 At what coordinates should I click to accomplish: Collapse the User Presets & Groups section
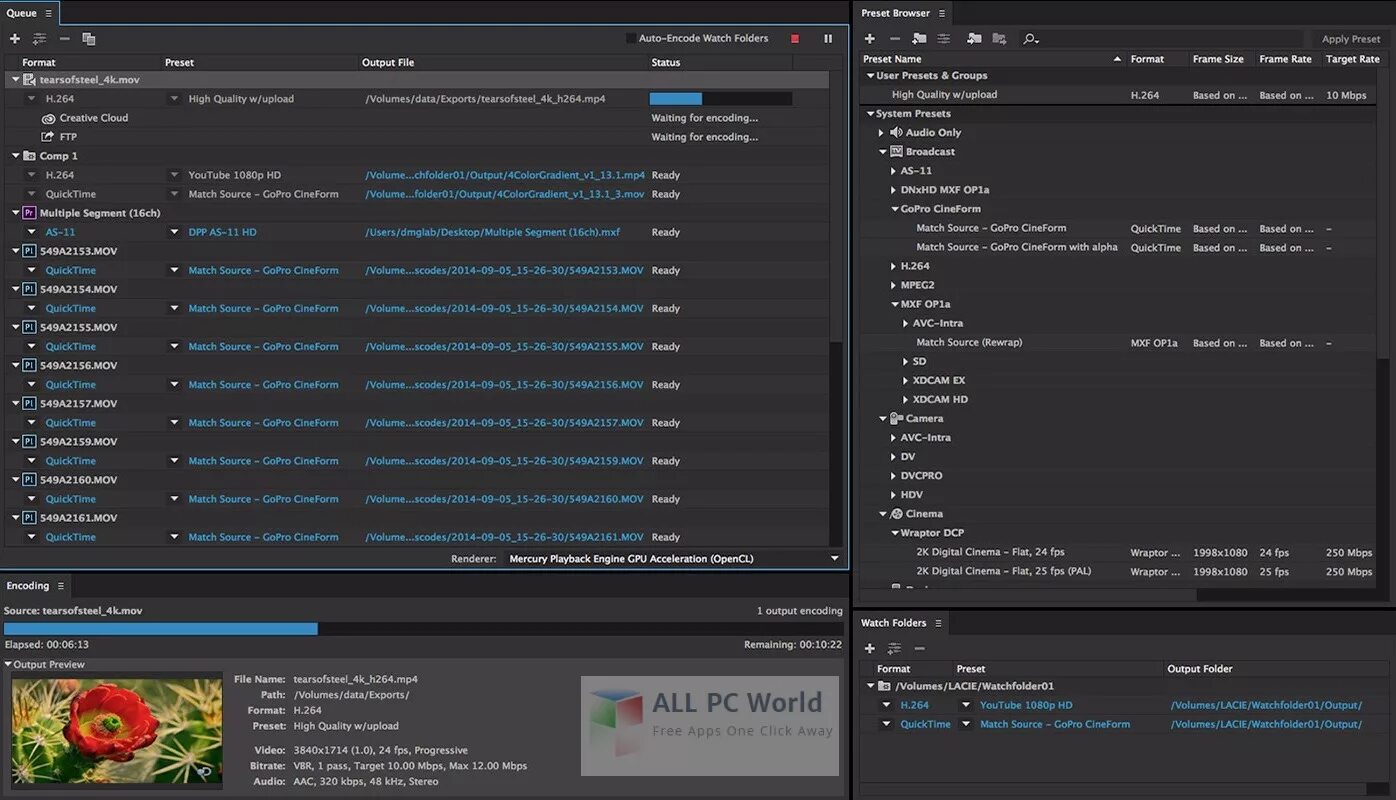(870, 76)
